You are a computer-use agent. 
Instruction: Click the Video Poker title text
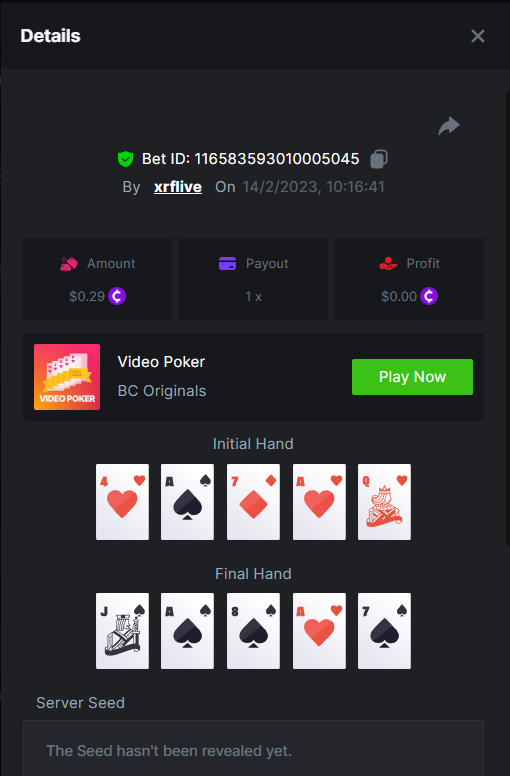(x=161, y=362)
